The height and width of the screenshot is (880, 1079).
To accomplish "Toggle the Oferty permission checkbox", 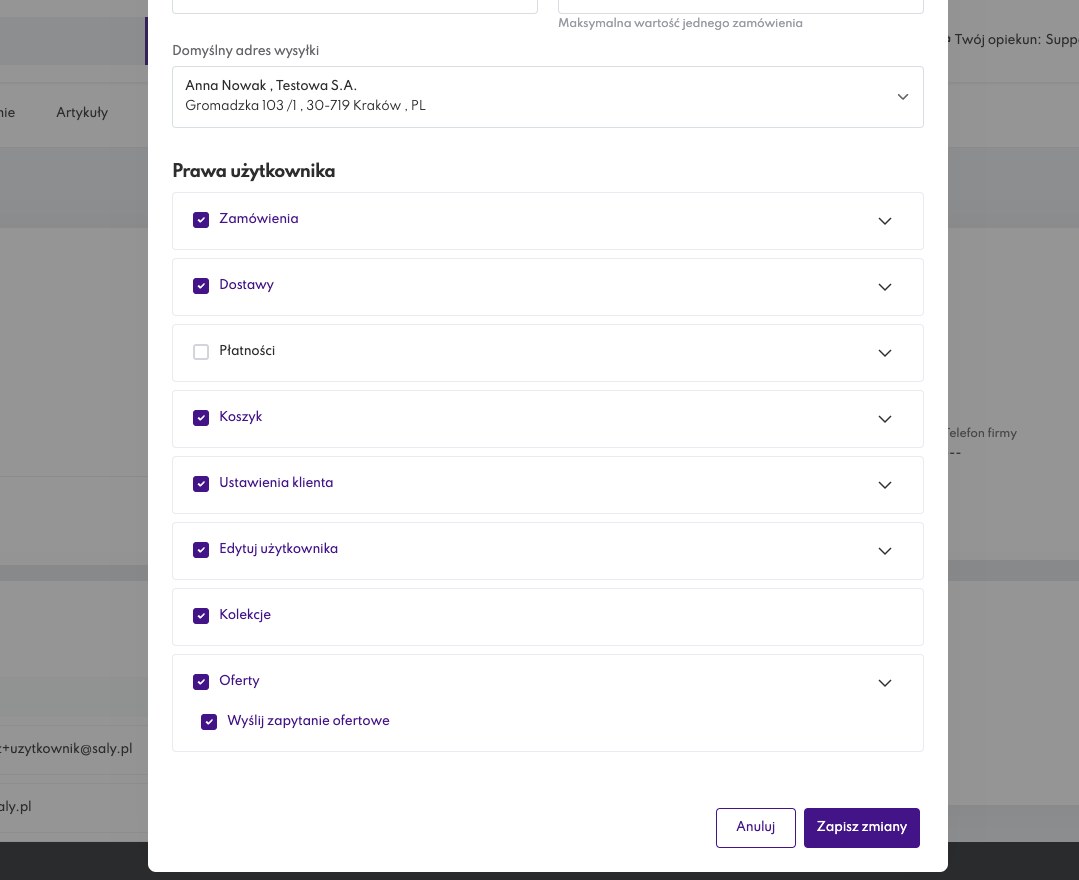I will click(201, 682).
